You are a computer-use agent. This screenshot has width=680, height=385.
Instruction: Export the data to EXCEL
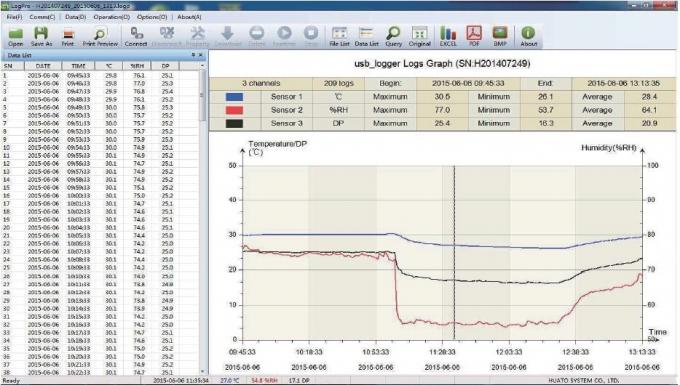tap(448, 36)
